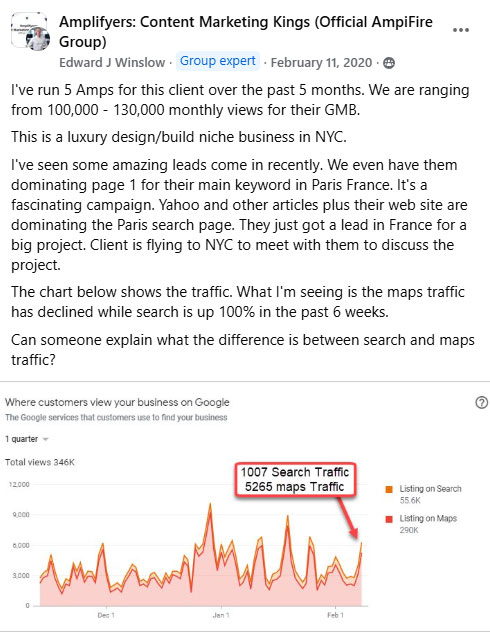Click the Dec 1 axis marker
The image size is (490, 637).
(106, 615)
